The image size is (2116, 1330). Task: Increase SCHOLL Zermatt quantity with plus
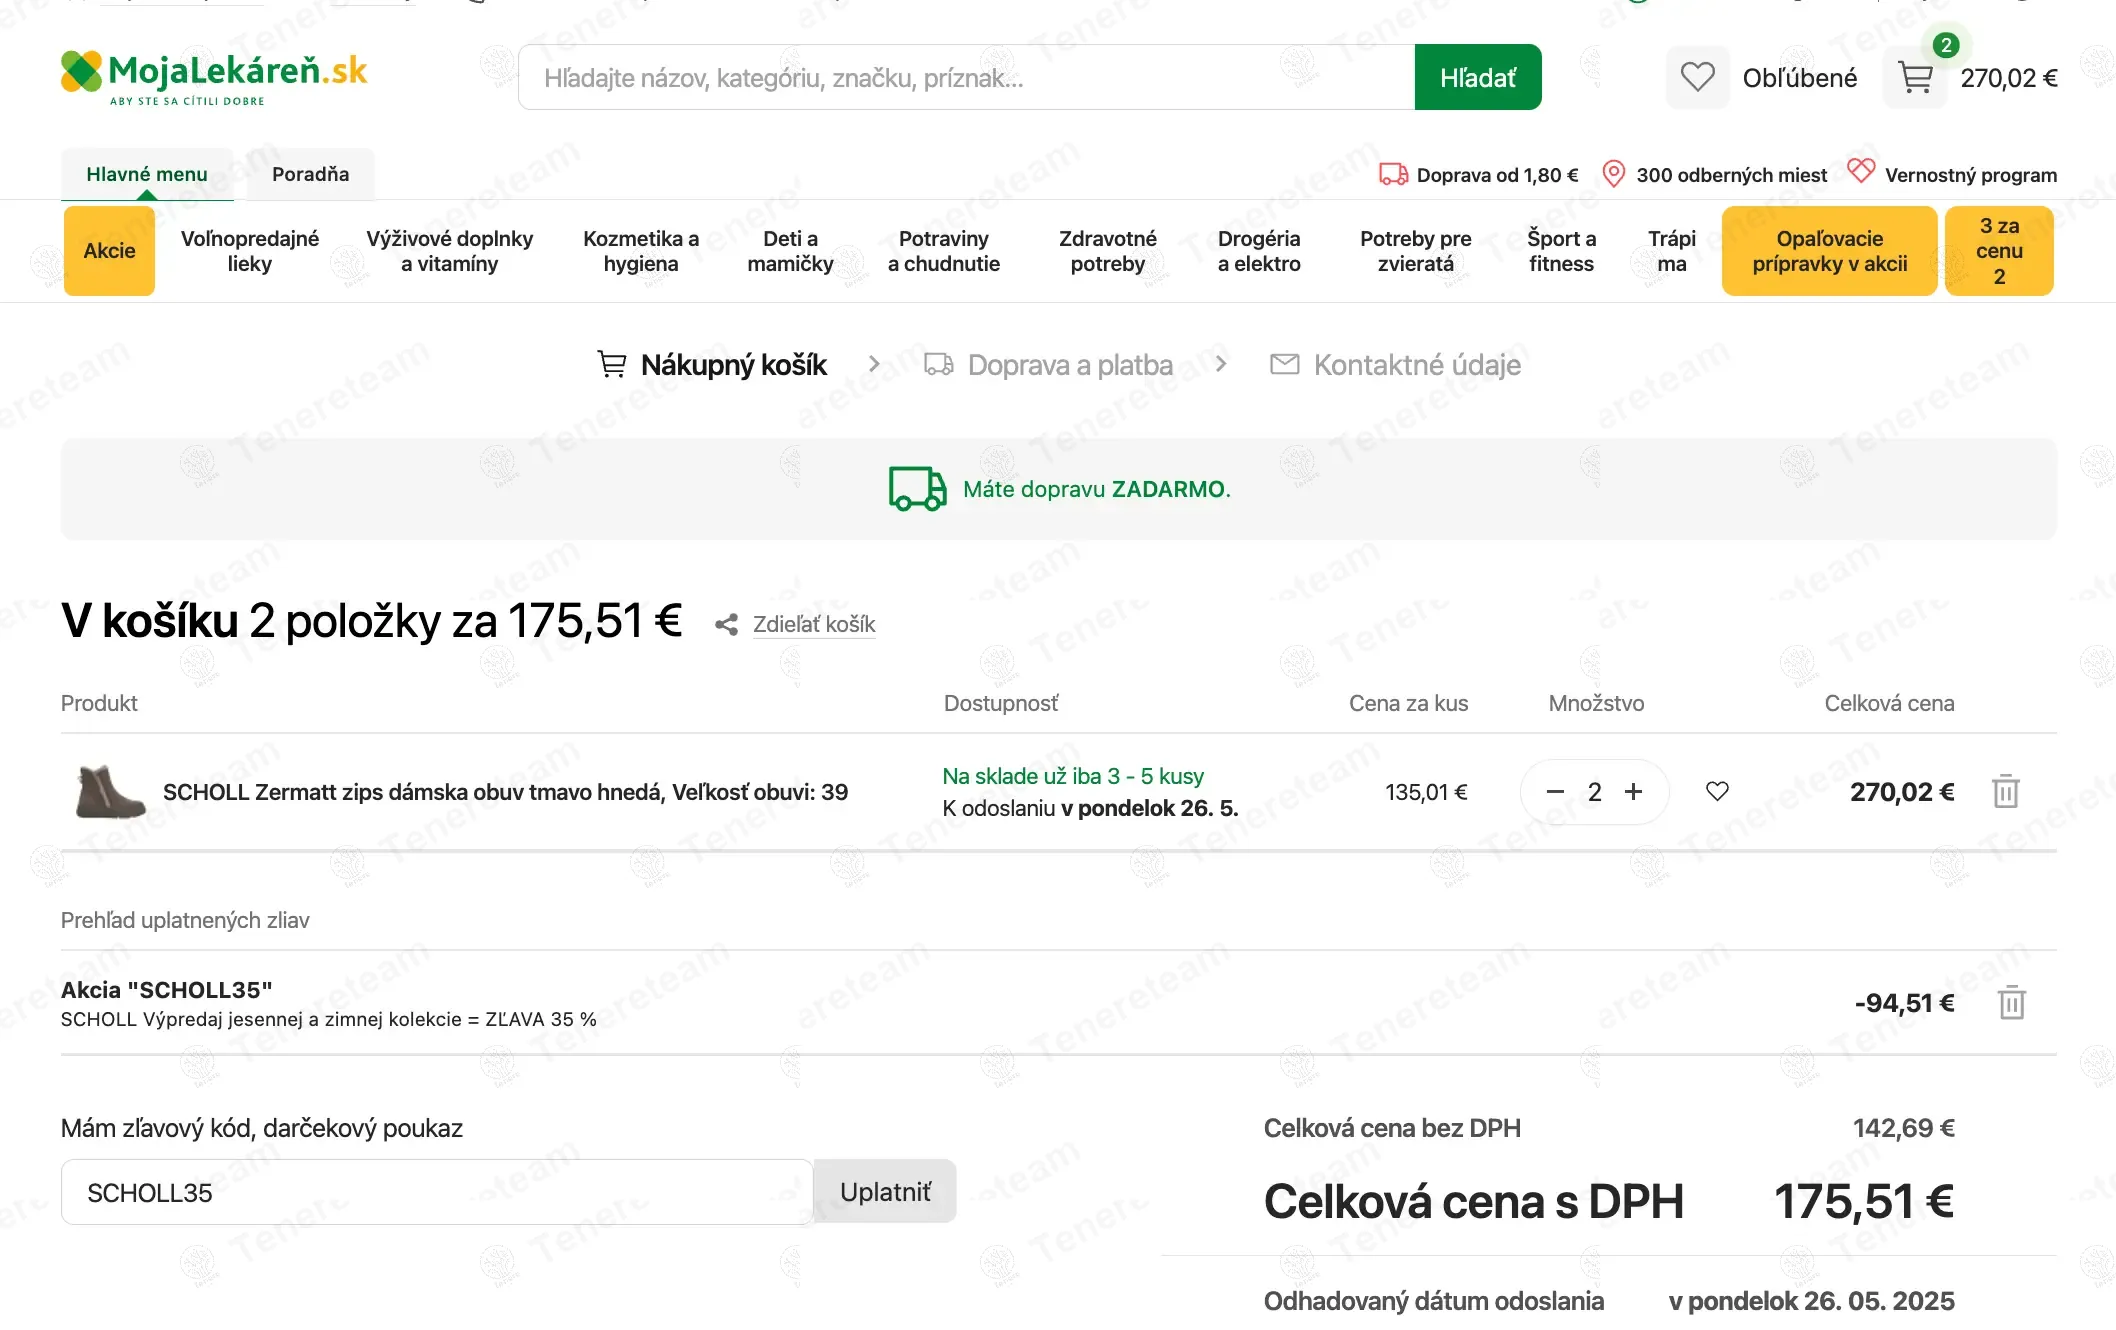1633,792
